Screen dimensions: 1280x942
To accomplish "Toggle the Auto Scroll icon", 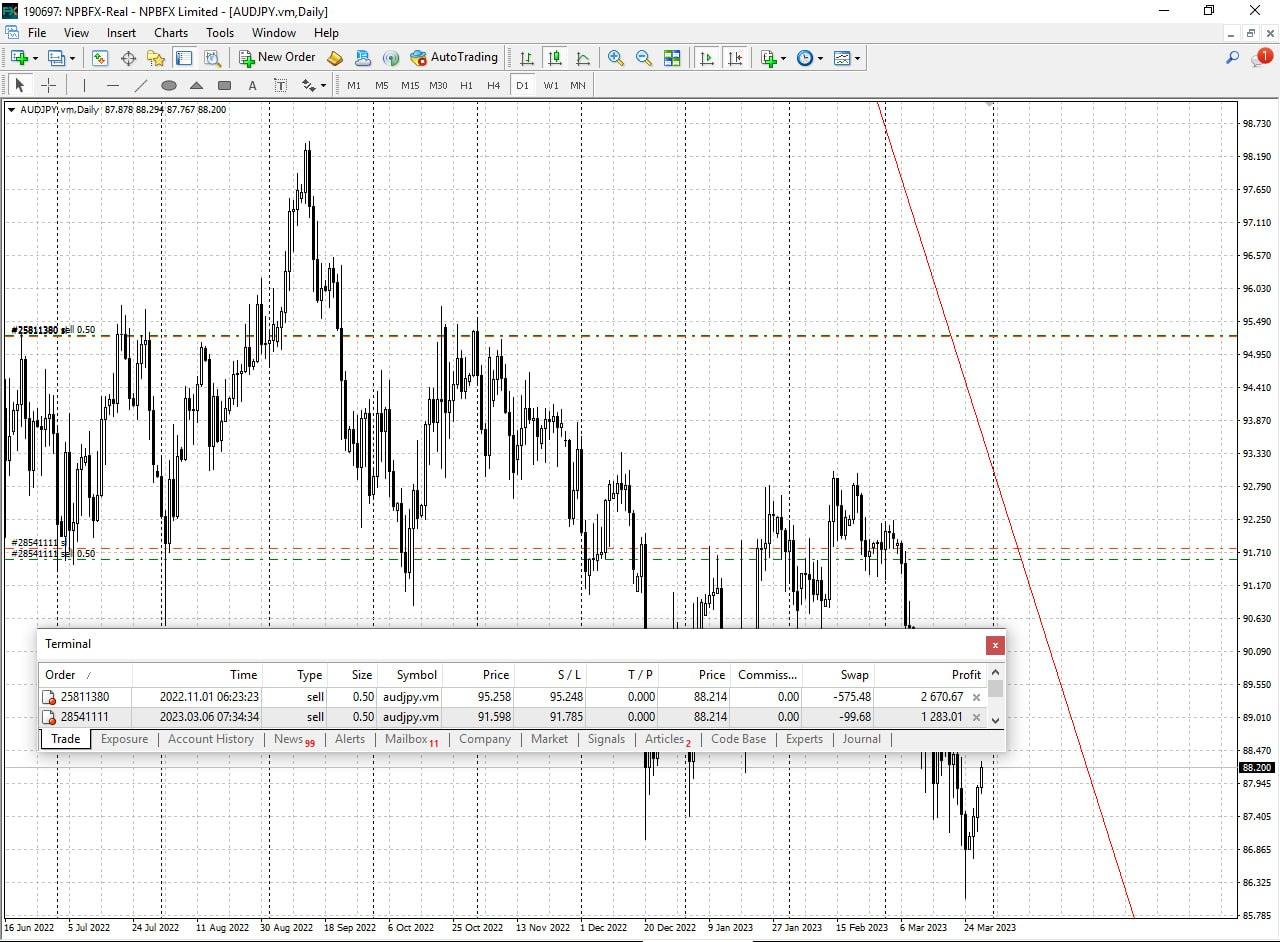I will [707, 58].
